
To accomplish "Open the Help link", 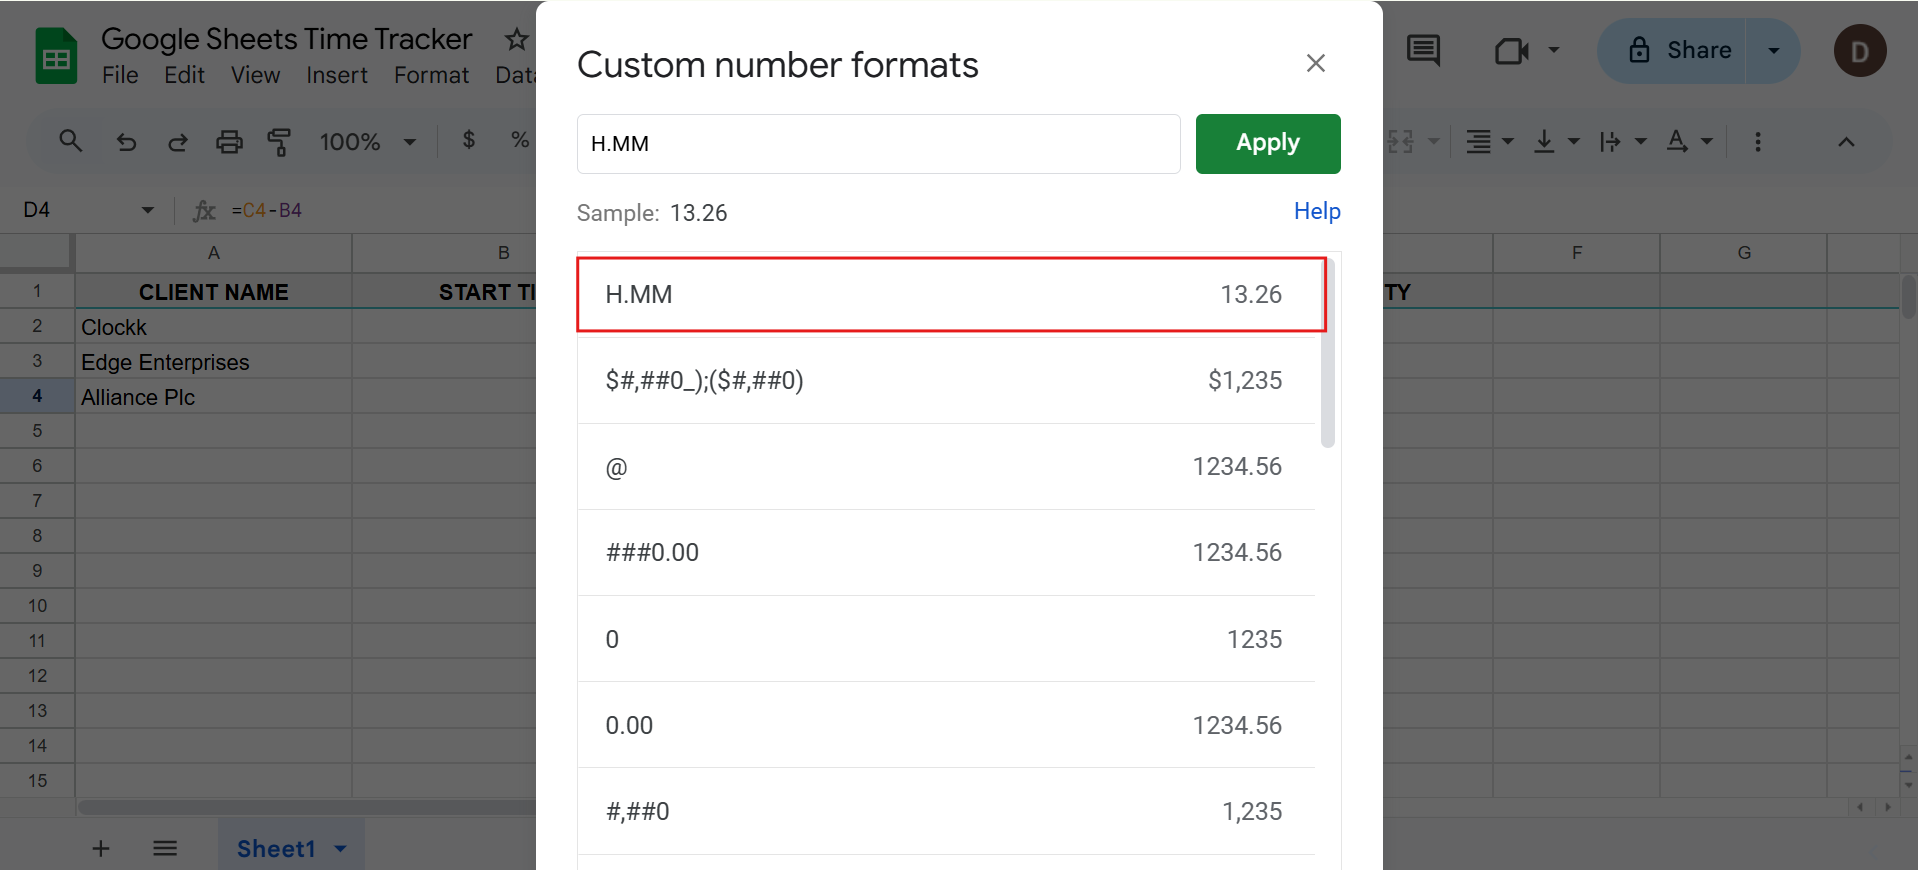I will click(1317, 211).
